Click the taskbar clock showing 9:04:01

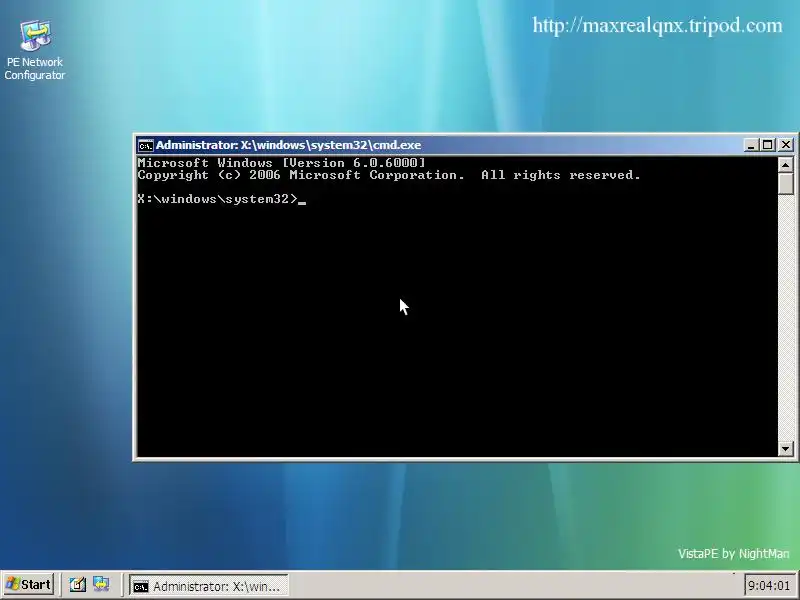(769, 585)
